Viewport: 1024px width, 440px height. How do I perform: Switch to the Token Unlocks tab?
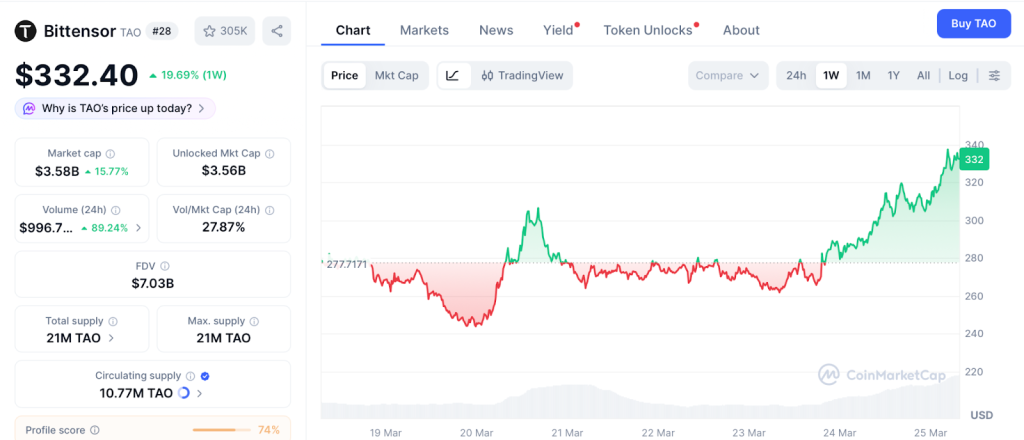(x=648, y=30)
